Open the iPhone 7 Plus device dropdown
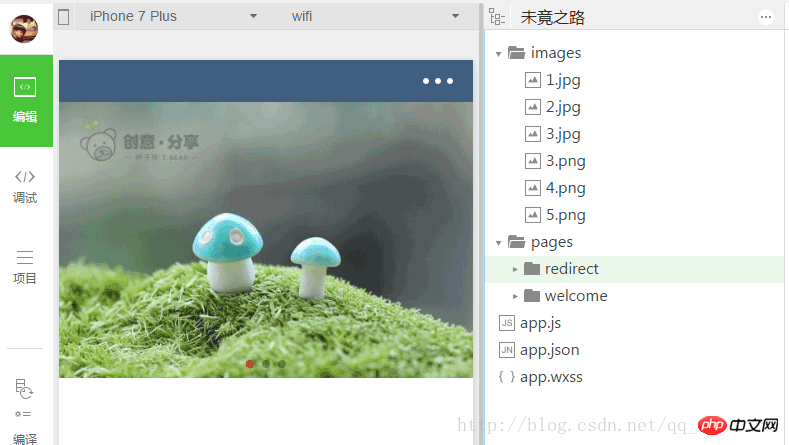This screenshot has height=445, width=789. point(173,16)
